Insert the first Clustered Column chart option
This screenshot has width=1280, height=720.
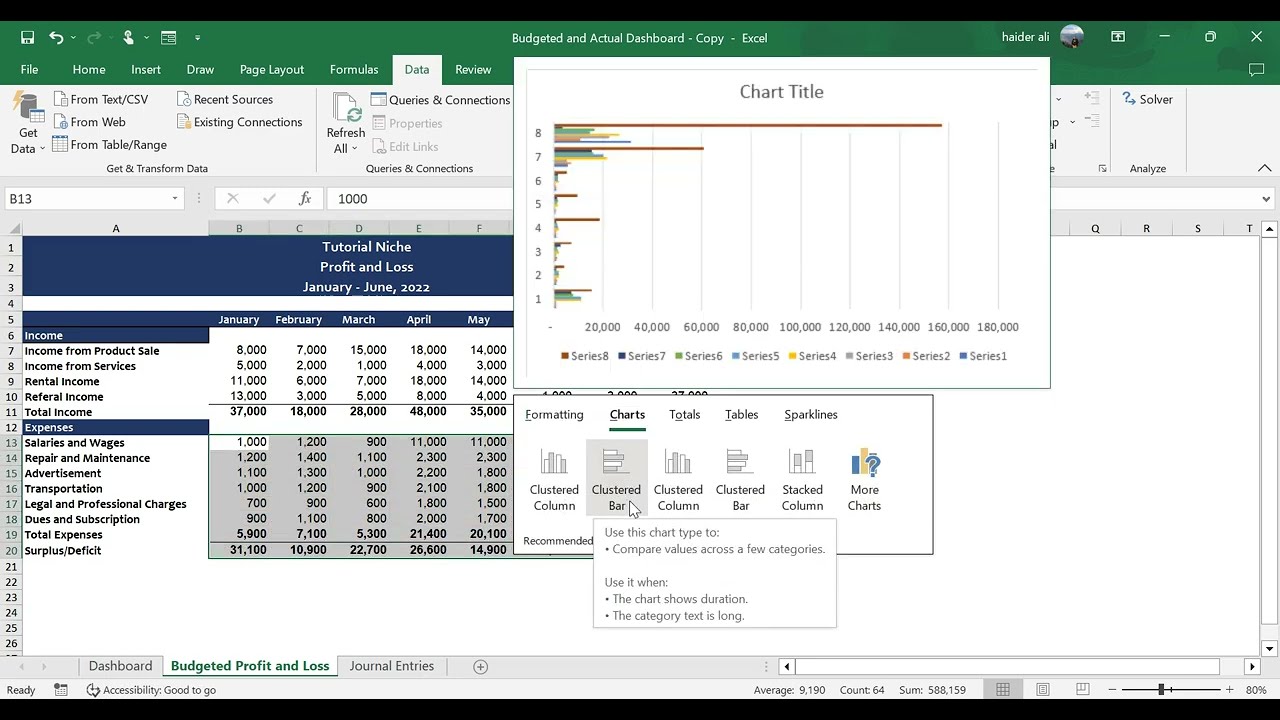pyautogui.click(x=554, y=480)
